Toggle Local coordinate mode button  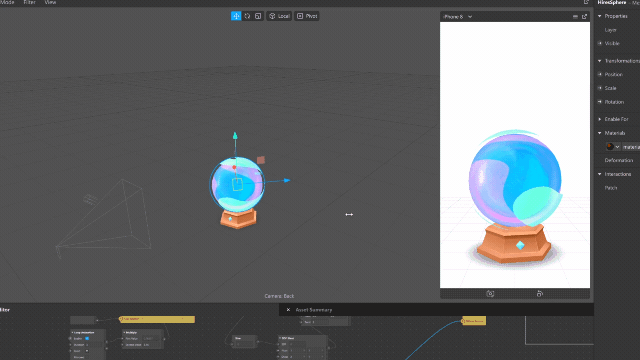[279, 16]
